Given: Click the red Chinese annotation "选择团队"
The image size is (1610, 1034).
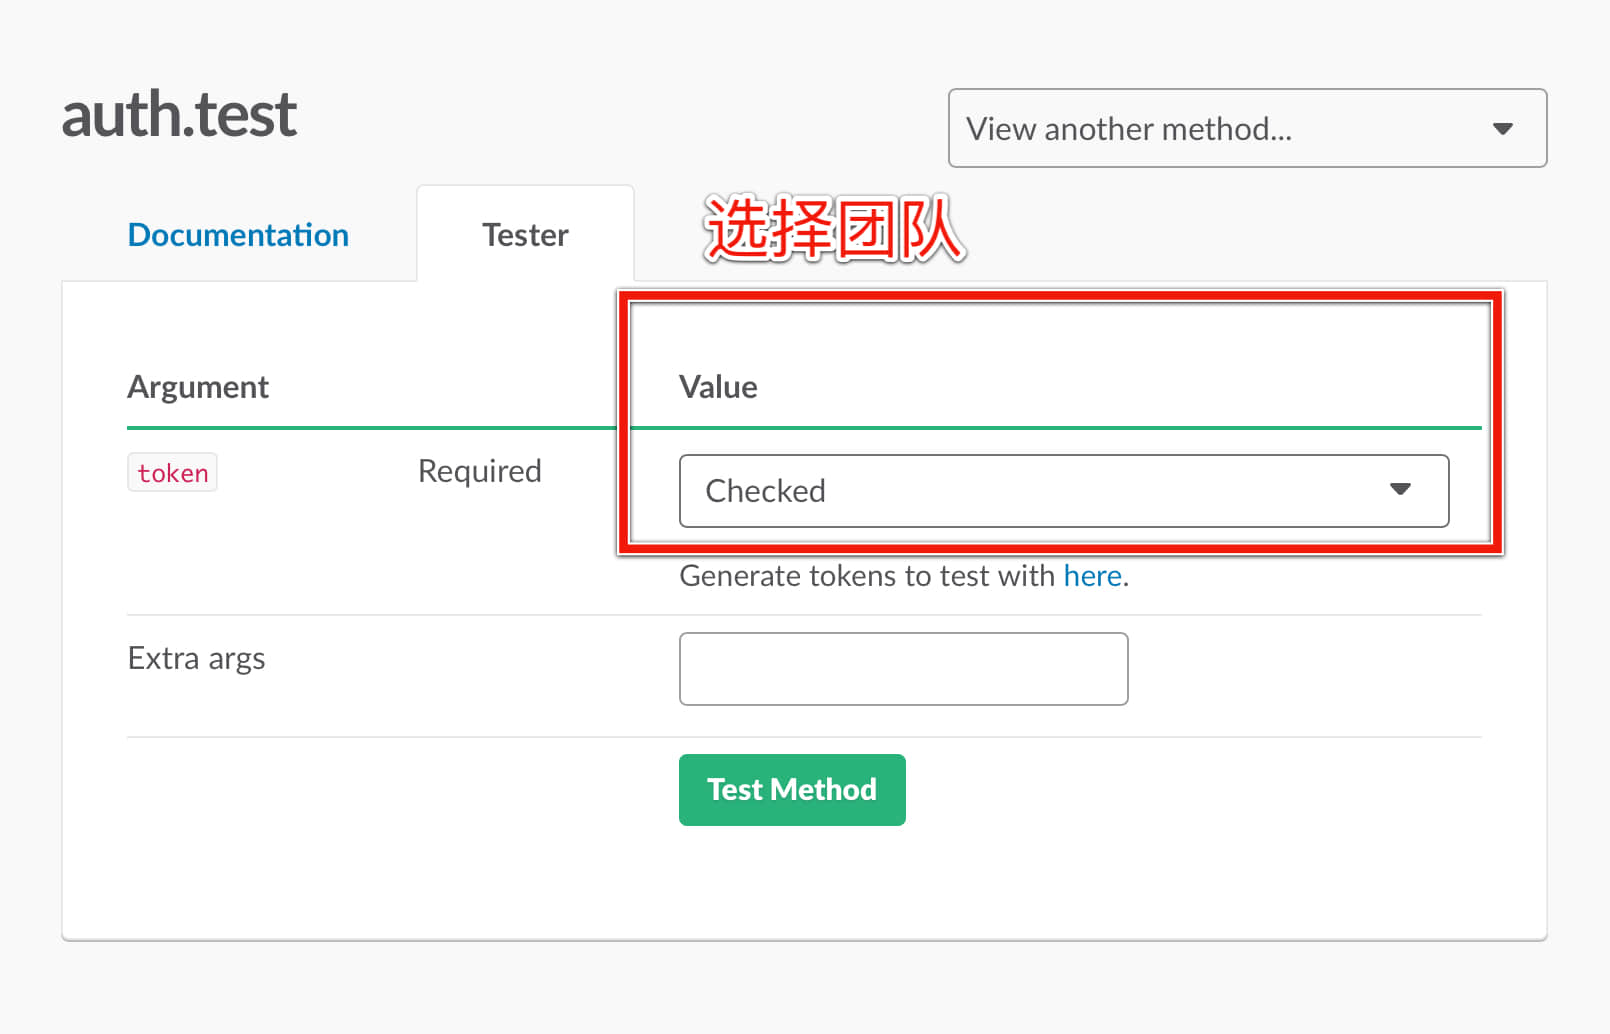Looking at the screenshot, I should 834,230.
